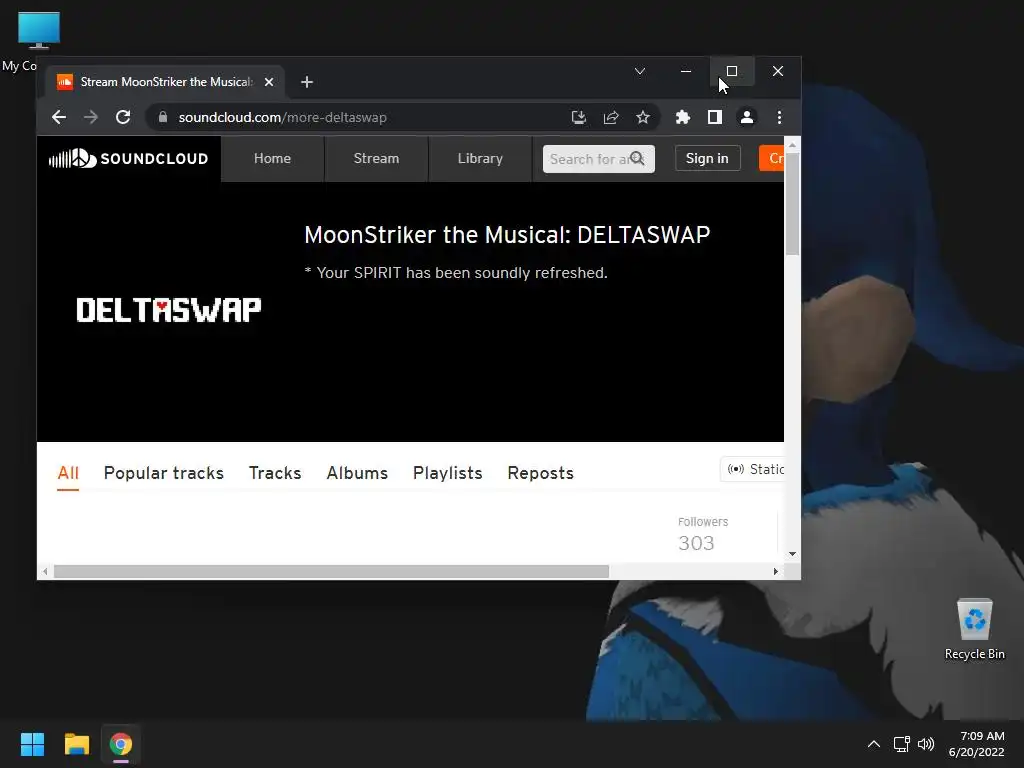
Task: Switch to the Tracks tab
Action: (x=275, y=473)
